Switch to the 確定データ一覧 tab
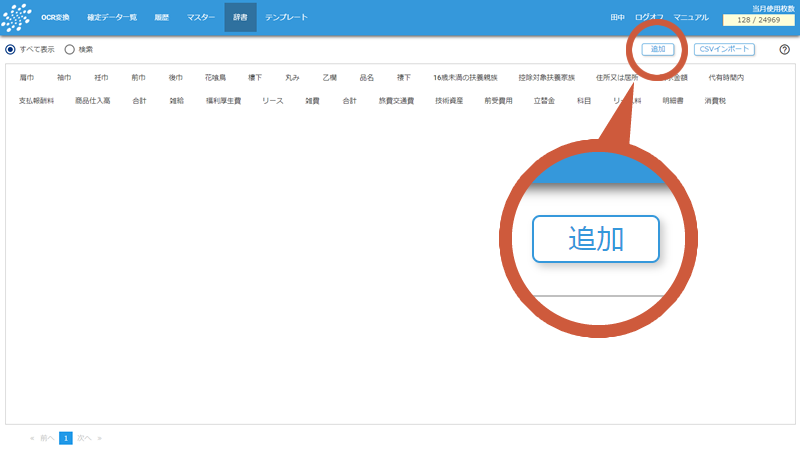800x461 pixels. click(112, 18)
